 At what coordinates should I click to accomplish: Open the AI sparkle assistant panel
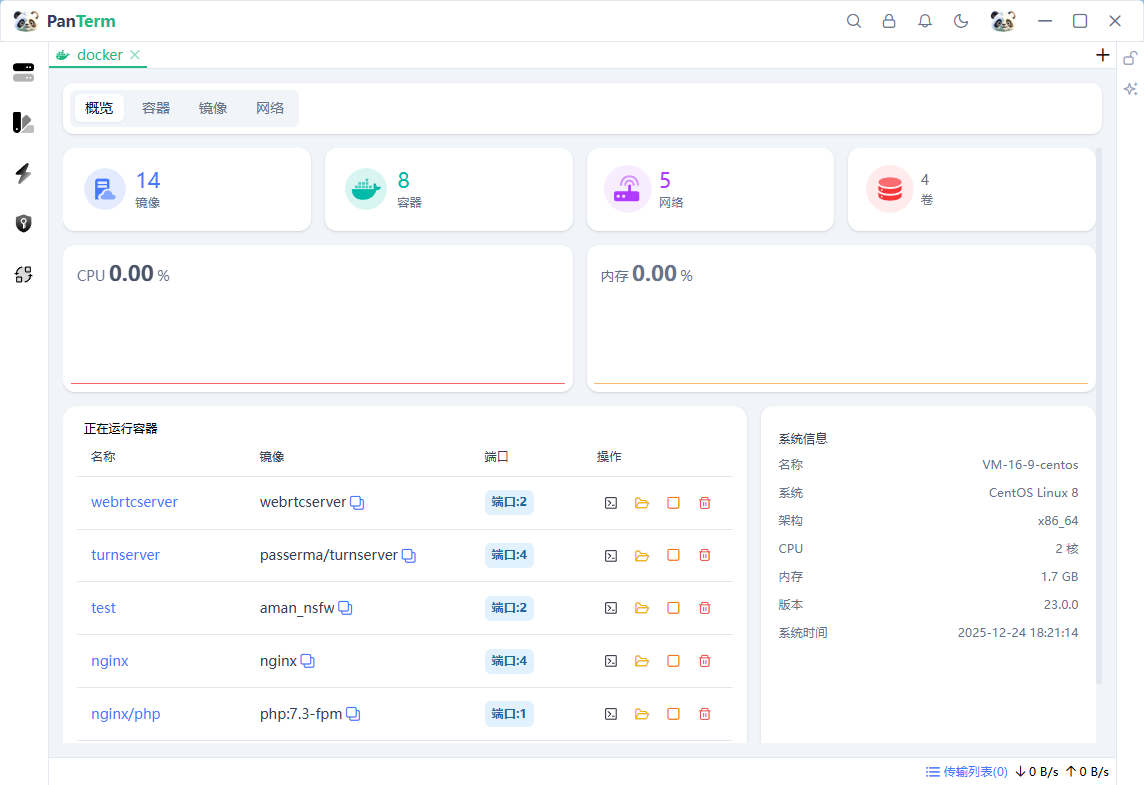pyautogui.click(x=1130, y=89)
